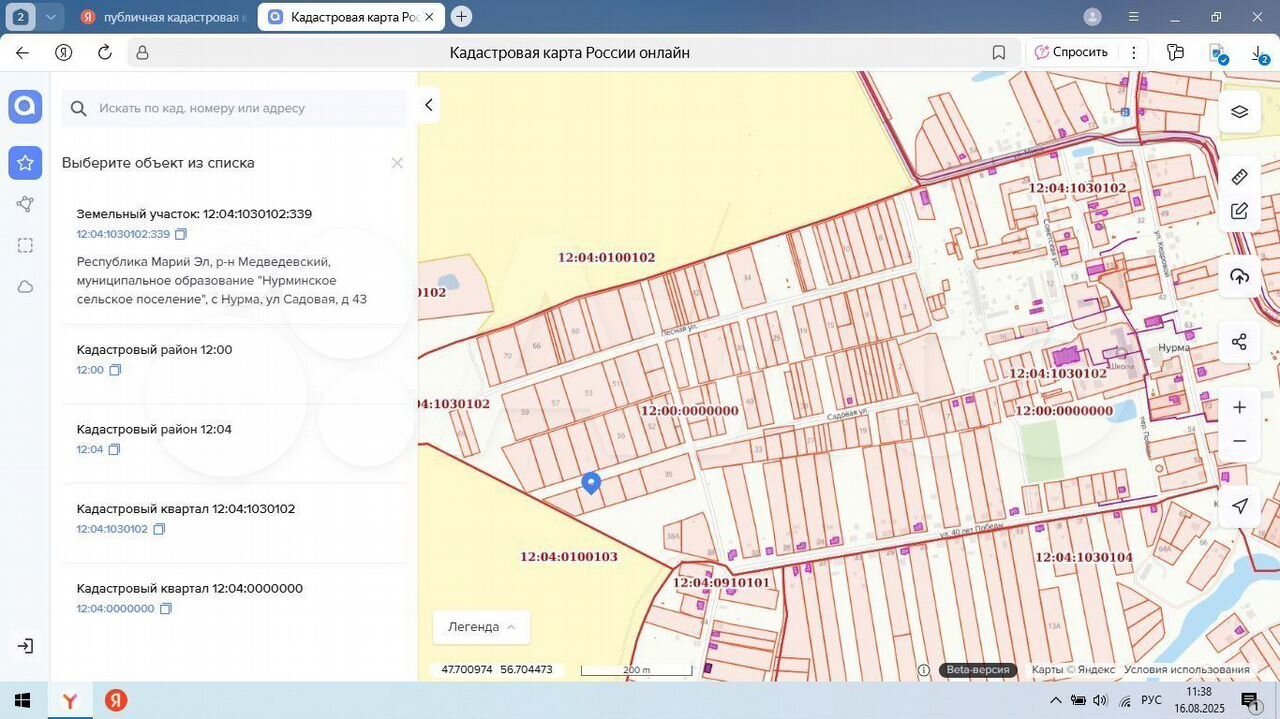Screen dimensions: 1280x719
Task: Locate me with the navigation arrow
Action: click(x=1240, y=506)
